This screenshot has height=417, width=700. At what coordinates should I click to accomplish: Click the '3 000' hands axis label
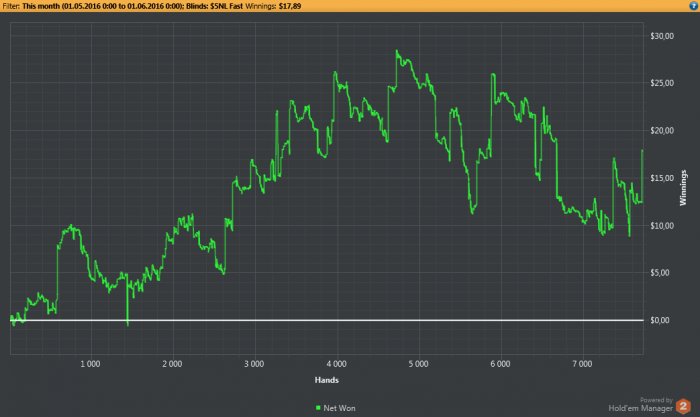(254, 364)
